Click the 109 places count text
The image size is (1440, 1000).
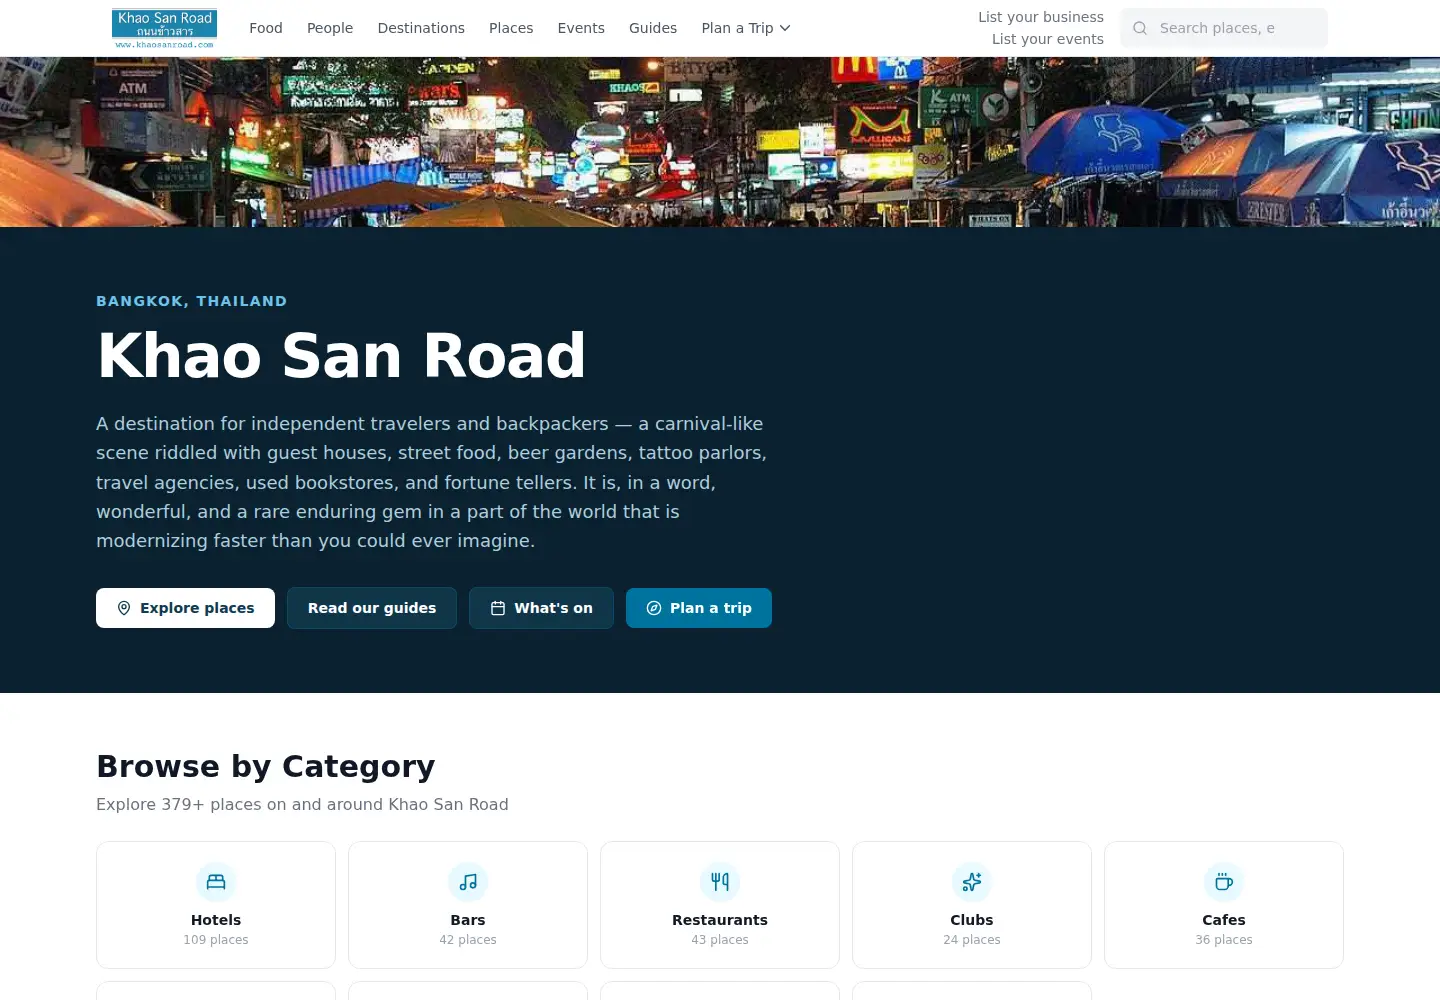point(216,940)
